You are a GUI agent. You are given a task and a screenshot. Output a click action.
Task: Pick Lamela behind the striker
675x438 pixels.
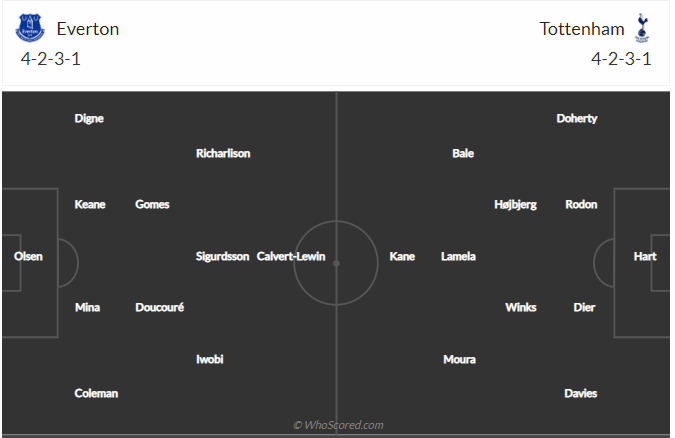(x=458, y=256)
